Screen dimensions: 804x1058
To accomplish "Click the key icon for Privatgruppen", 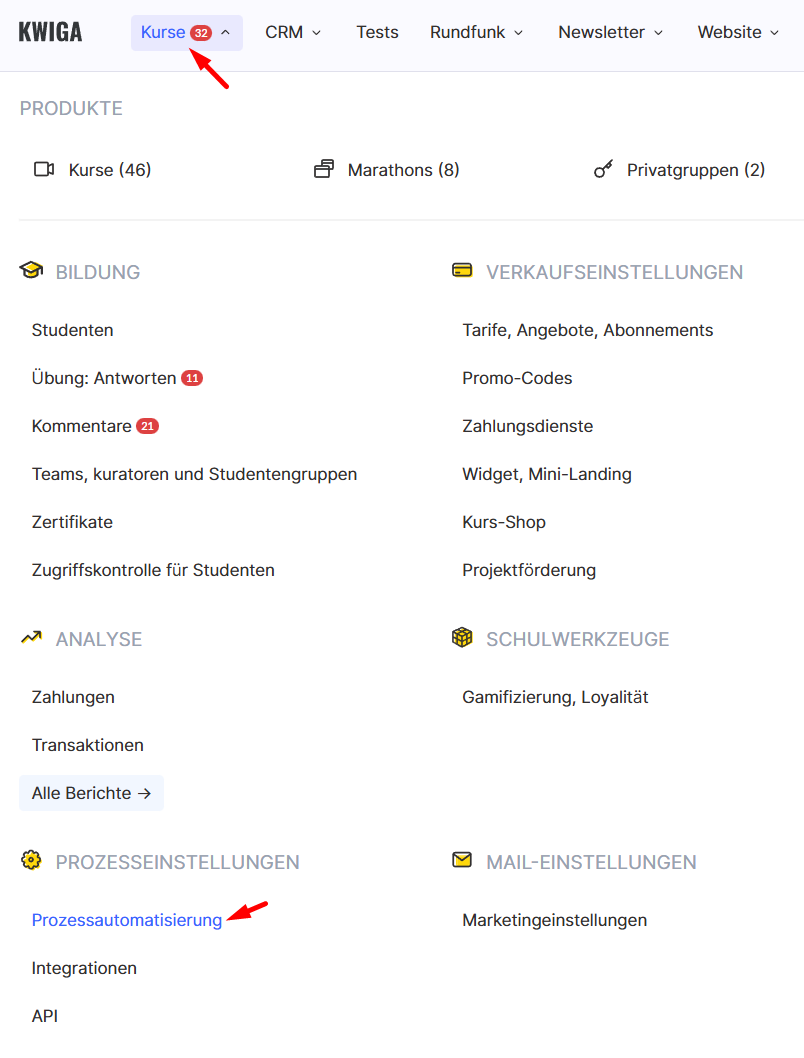I will (x=603, y=170).
